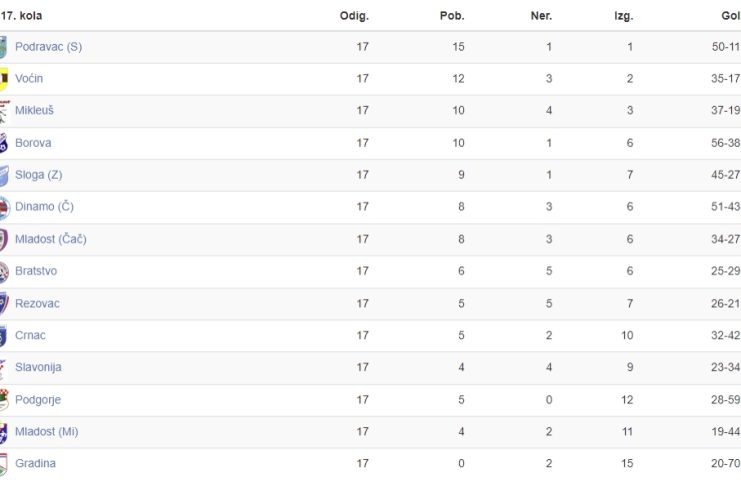
Task: Open the Mladost (Mi) team link
Action: tap(46, 432)
